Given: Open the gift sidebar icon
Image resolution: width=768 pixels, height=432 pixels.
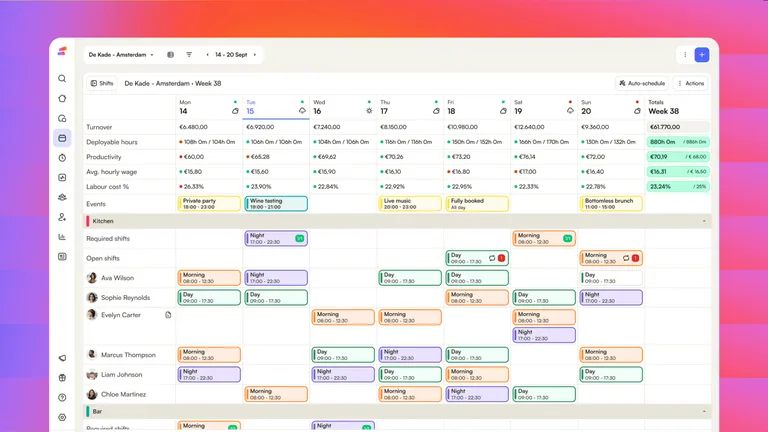Looking at the screenshot, I should (62, 378).
